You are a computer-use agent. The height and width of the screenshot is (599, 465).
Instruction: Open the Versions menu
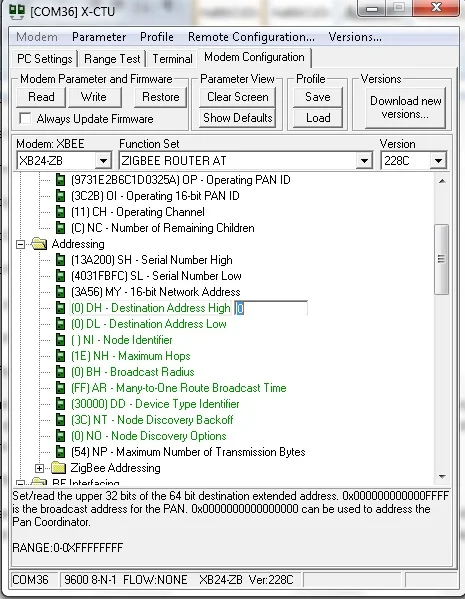tap(355, 37)
